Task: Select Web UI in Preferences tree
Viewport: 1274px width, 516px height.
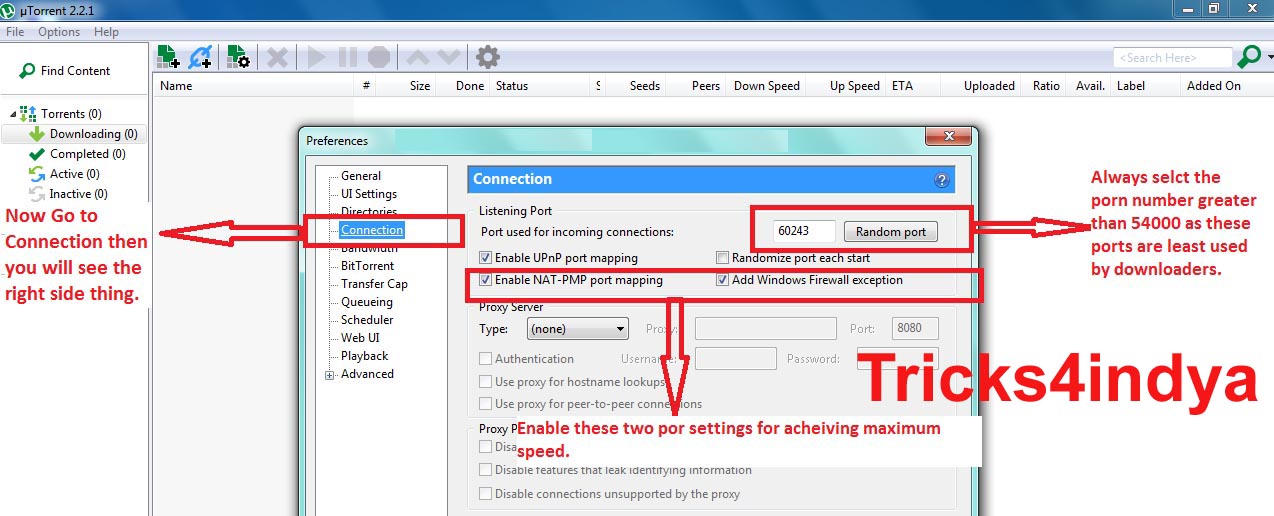Action: 360,338
